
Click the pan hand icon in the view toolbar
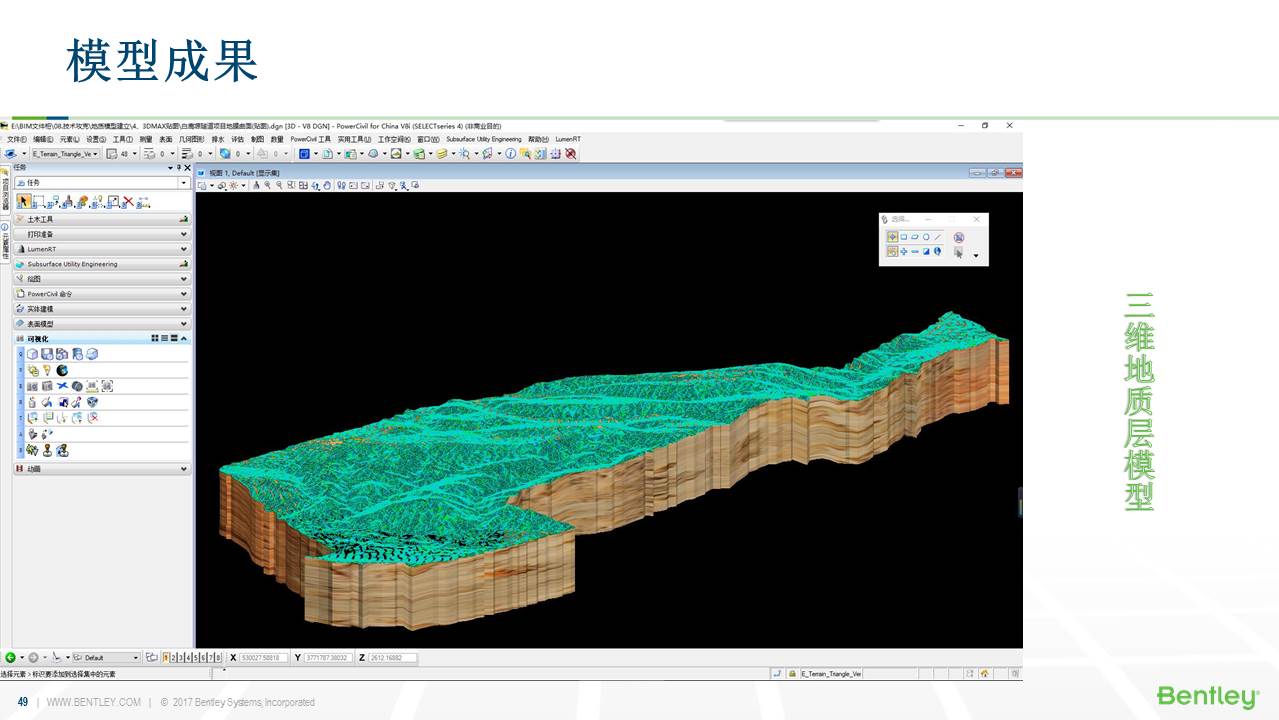click(x=327, y=185)
